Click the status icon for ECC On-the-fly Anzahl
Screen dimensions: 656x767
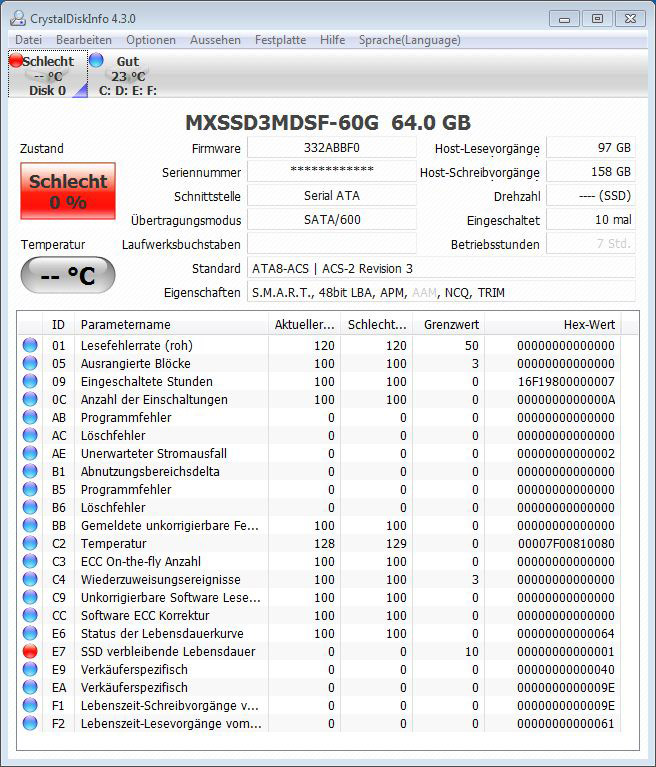(x=30, y=561)
